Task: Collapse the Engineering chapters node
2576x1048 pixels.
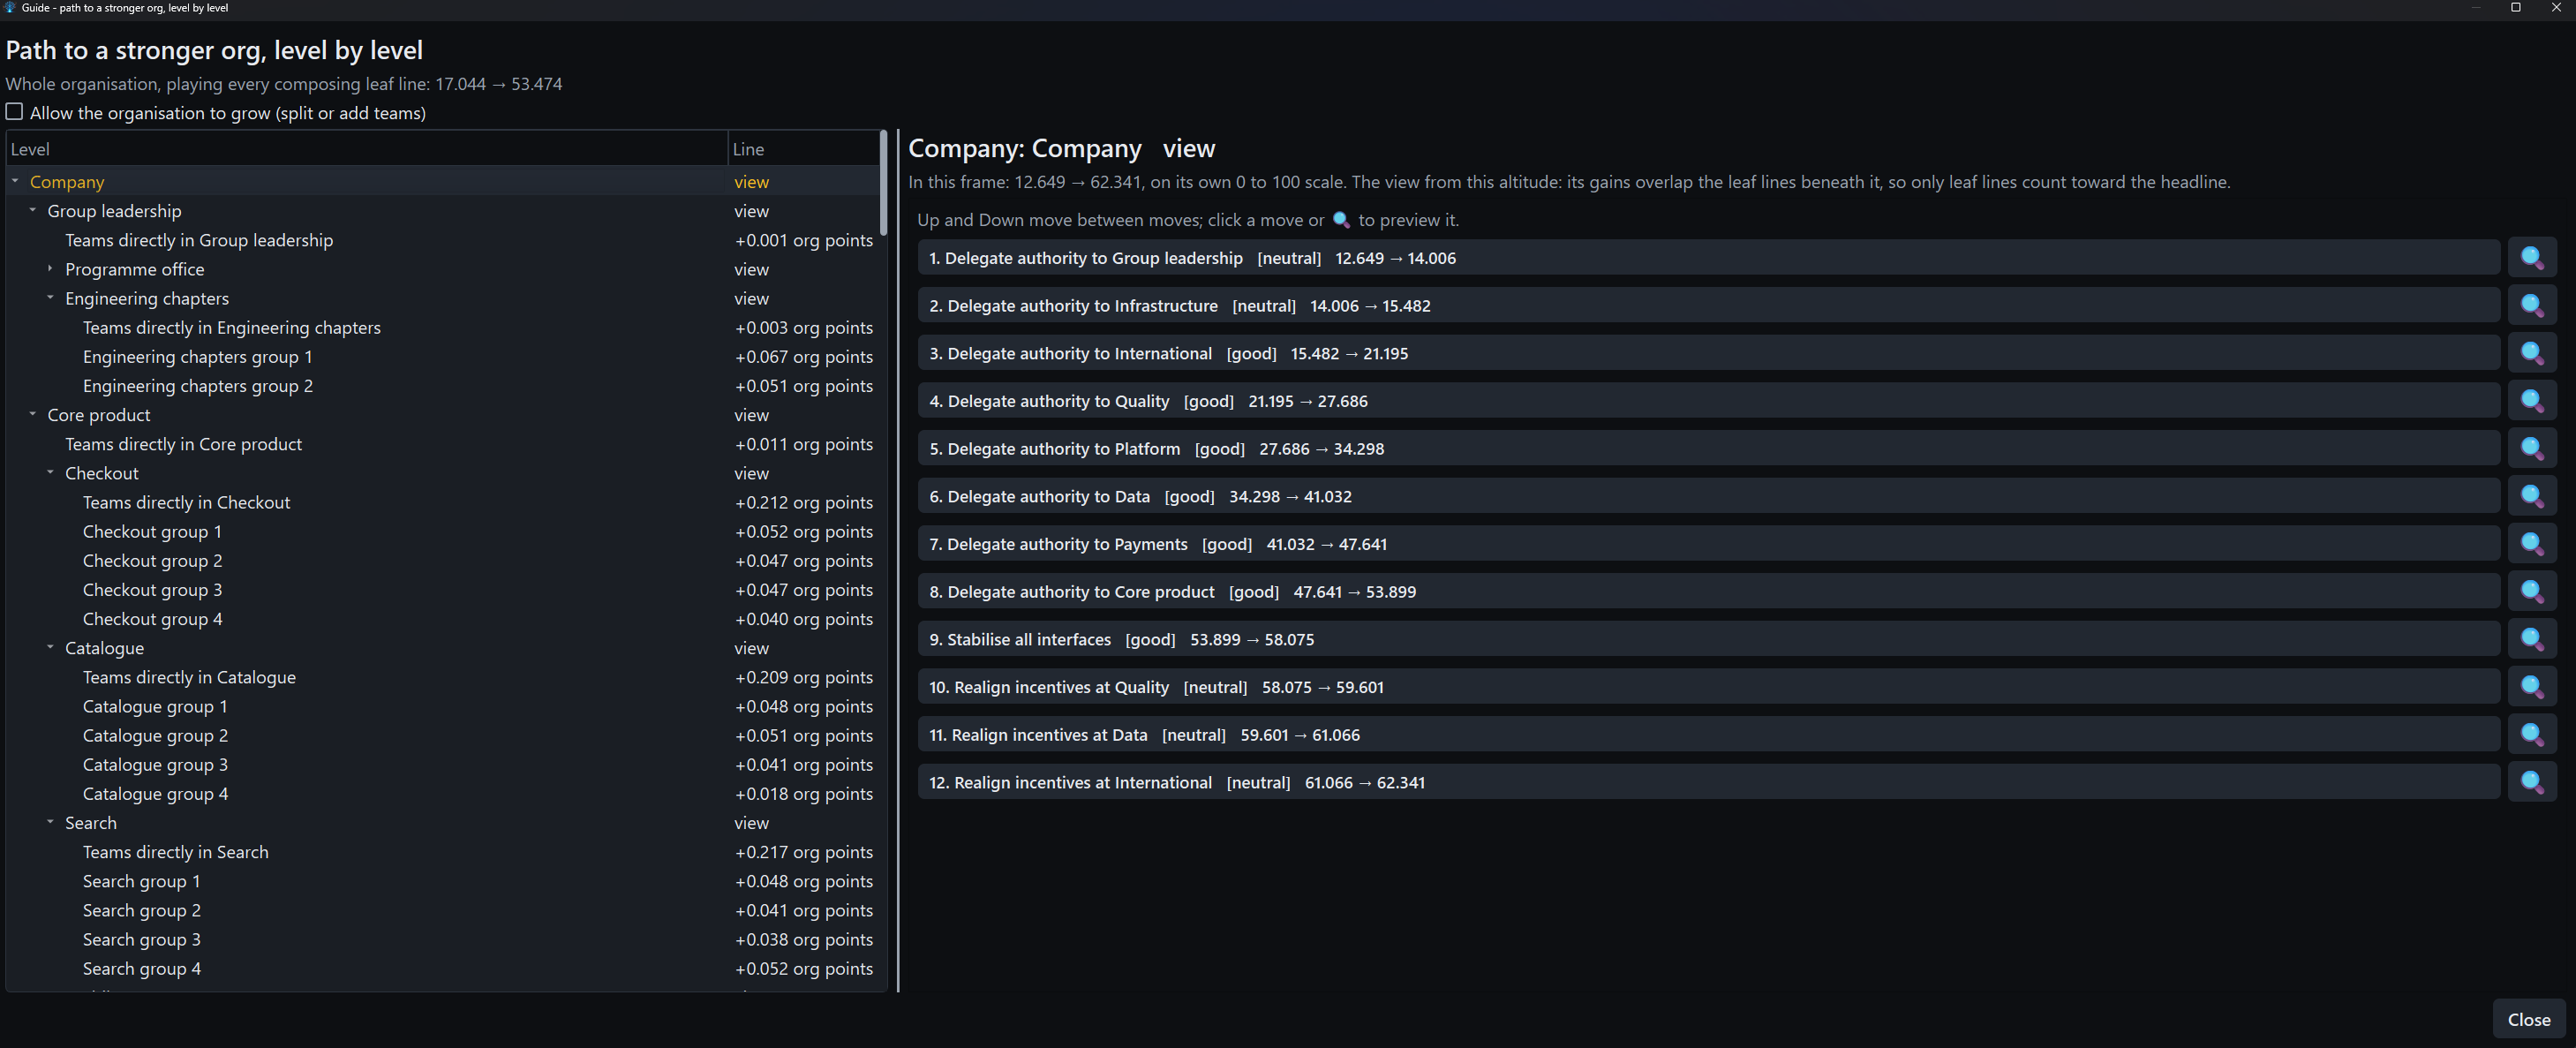Action: click(50, 298)
